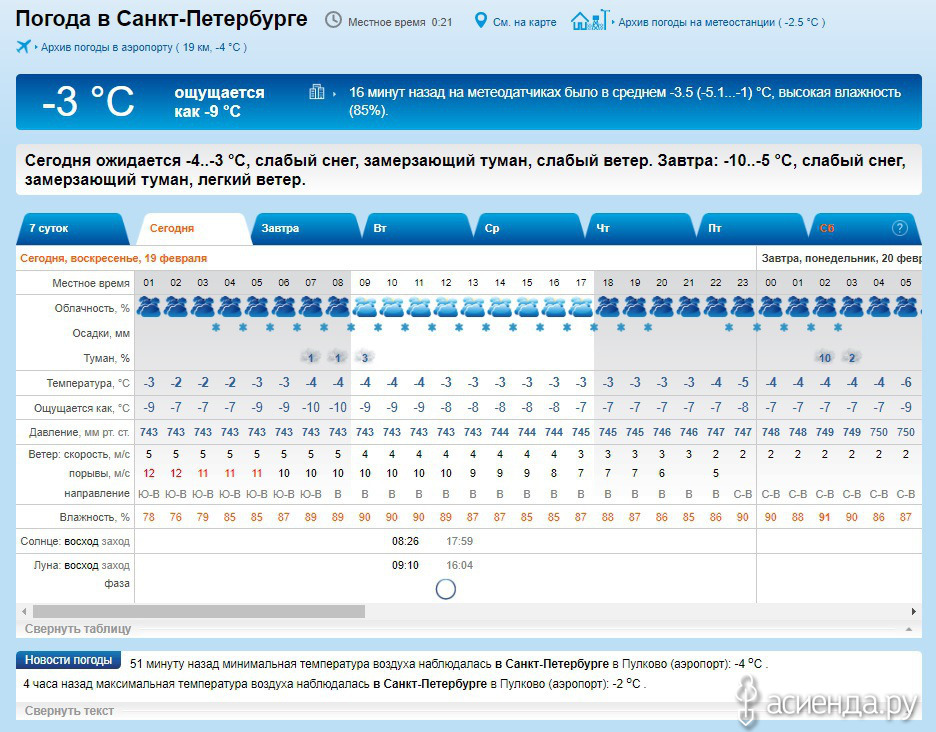
Task: Click the moon phase circle icon
Action: pos(446,589)
